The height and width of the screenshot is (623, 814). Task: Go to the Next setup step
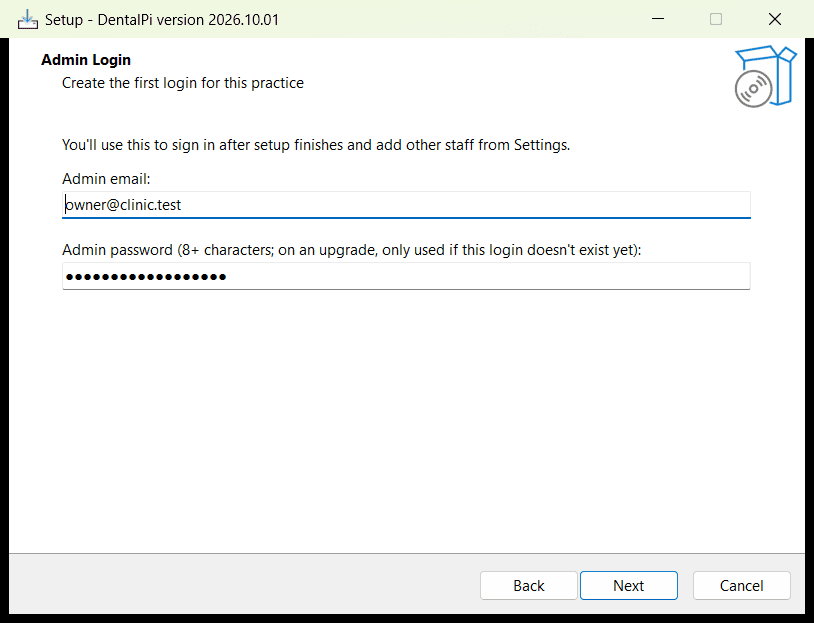click(629, 586)
